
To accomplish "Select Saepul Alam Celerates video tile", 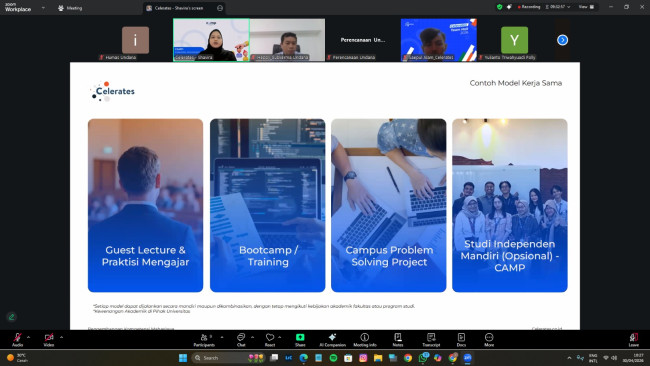I will point(439,40).
